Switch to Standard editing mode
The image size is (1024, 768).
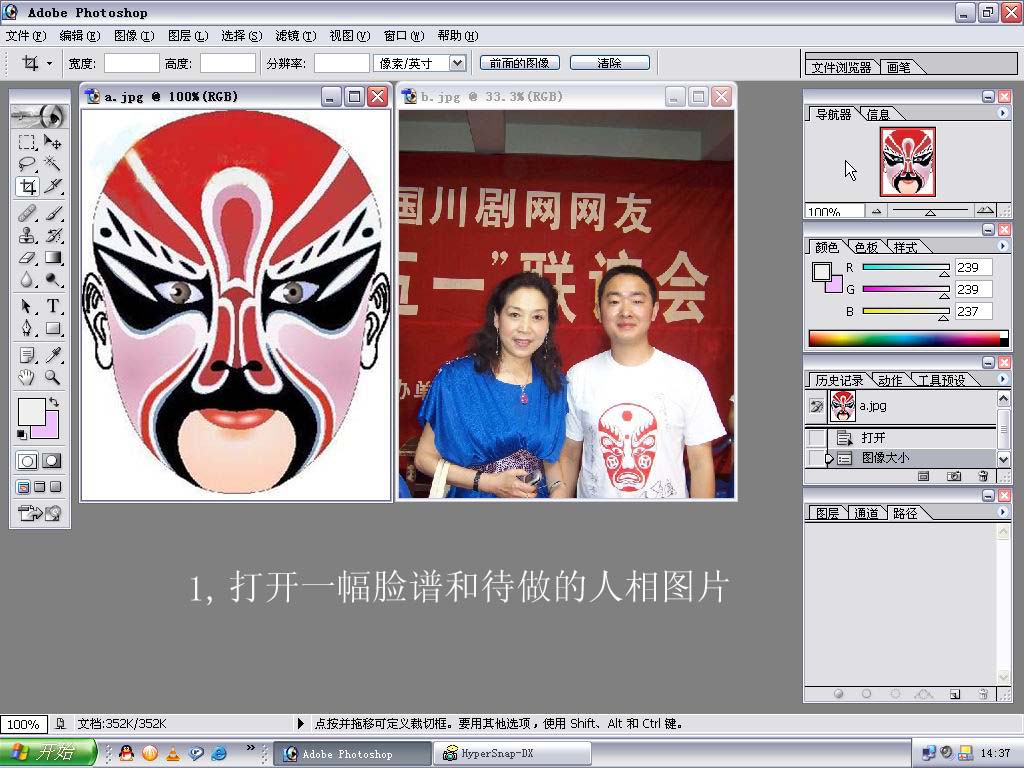(27, 461)
